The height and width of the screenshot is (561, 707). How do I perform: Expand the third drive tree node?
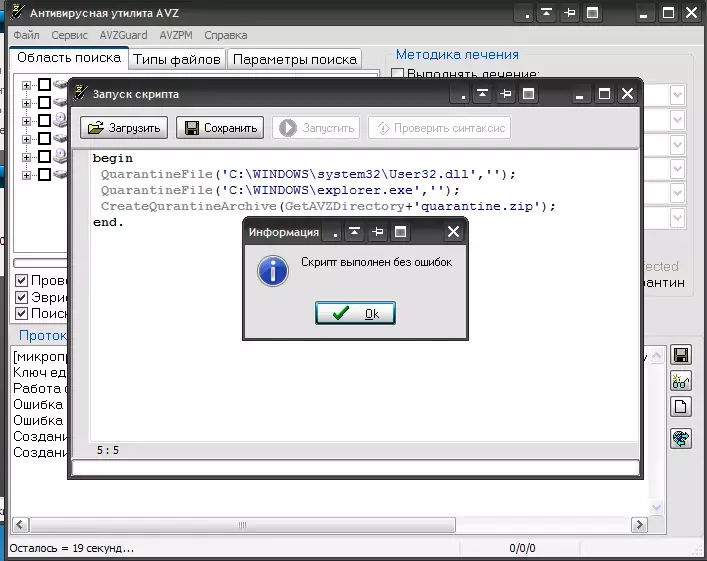(26, 121)
